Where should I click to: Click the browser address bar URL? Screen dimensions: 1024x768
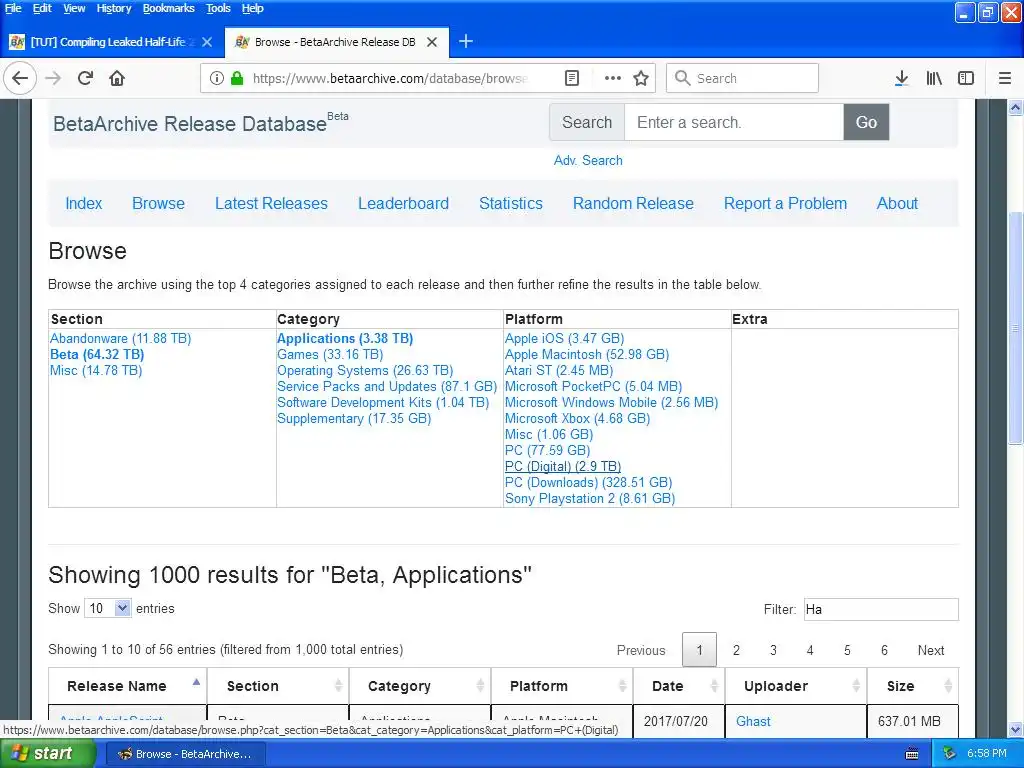[x=390, y=78]
